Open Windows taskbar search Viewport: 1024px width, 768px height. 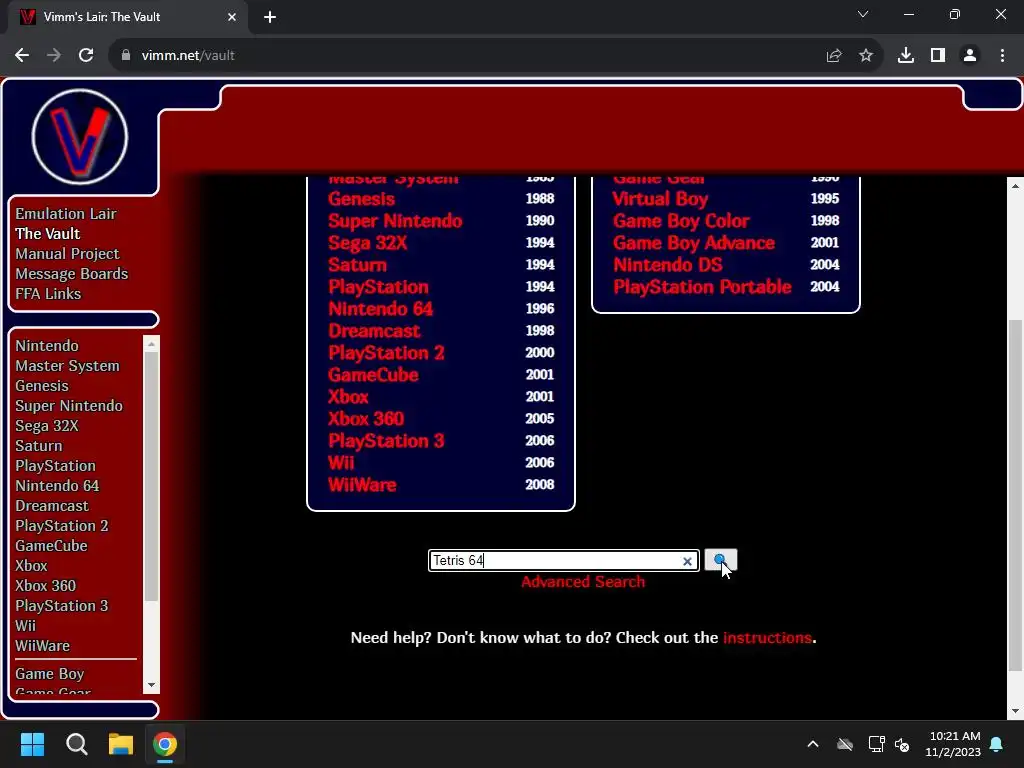coord(76,744)
